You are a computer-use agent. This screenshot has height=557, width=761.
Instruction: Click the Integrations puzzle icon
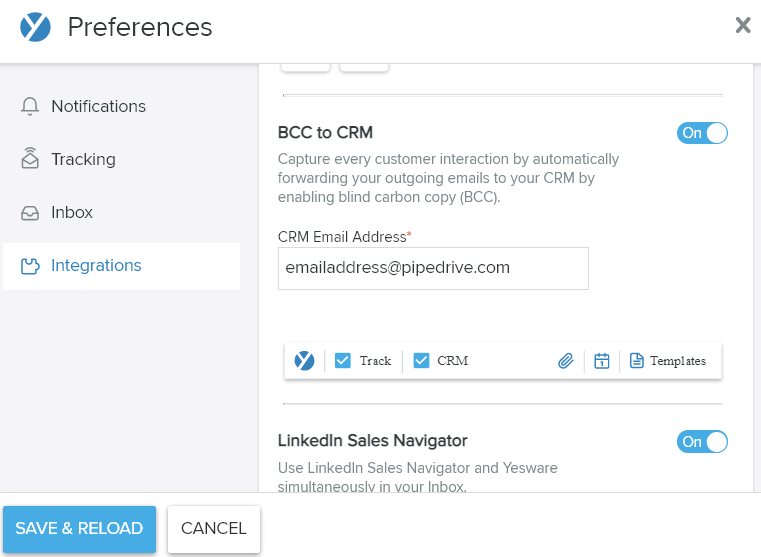30,266
